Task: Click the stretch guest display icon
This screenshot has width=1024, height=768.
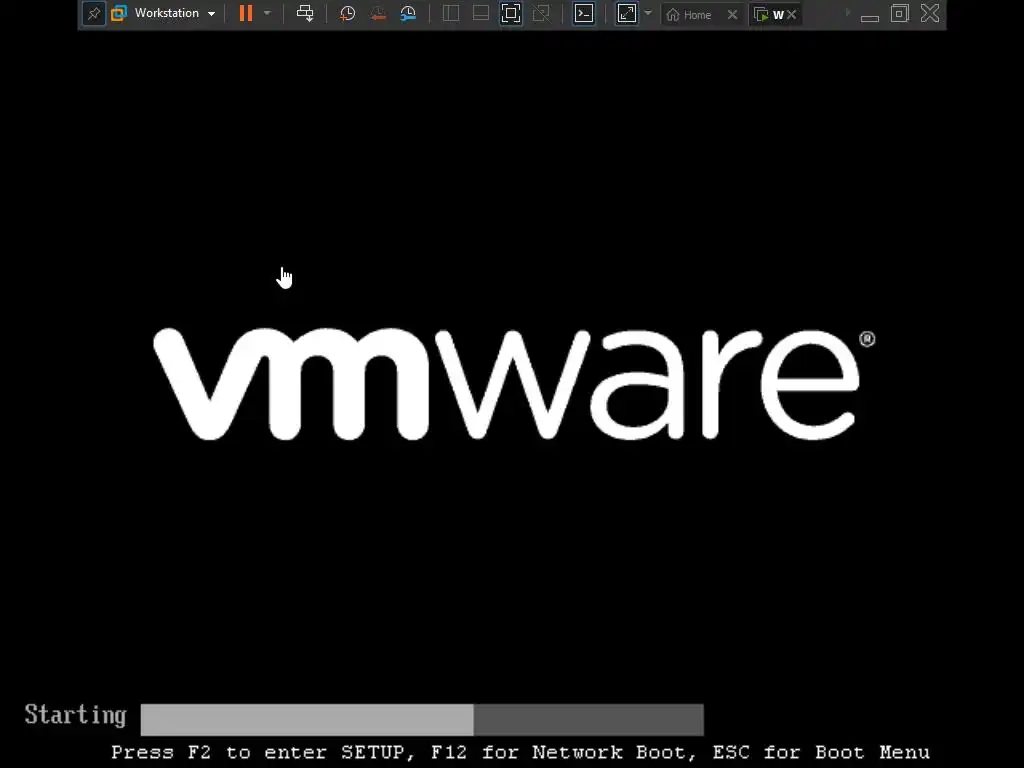Action: [627, 13]
